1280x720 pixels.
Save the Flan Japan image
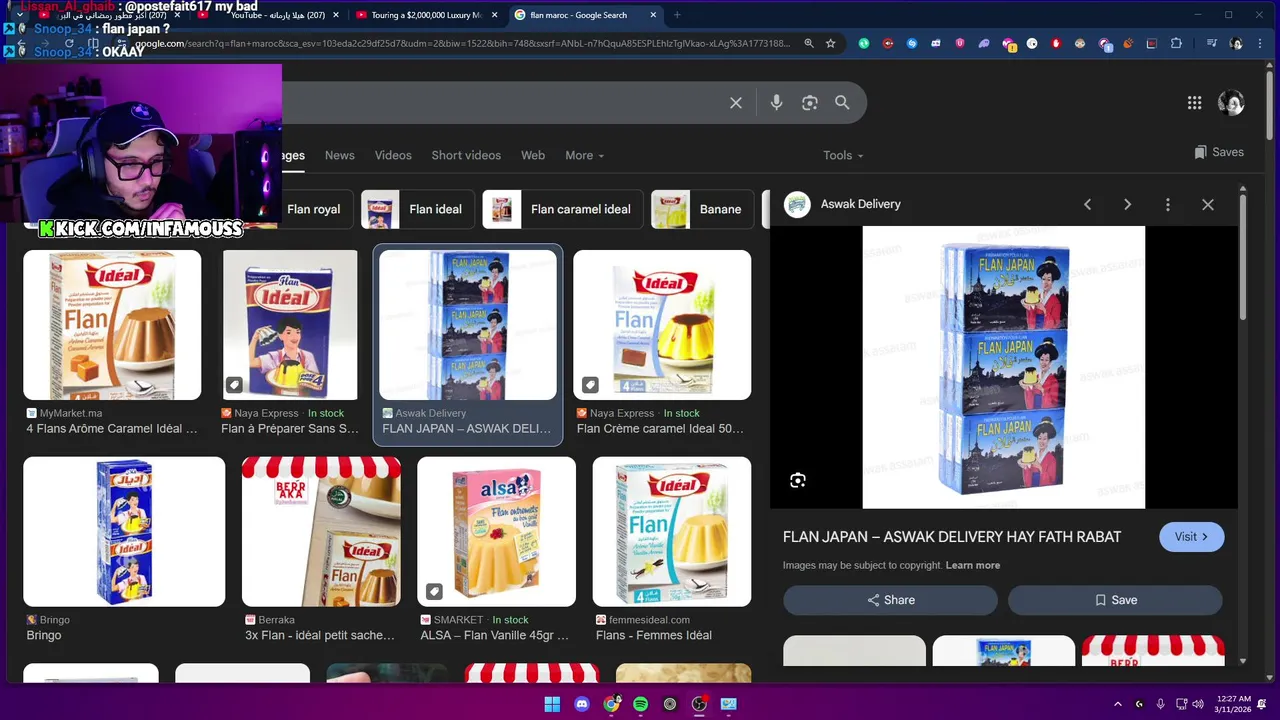click(x=1115, y=600)
